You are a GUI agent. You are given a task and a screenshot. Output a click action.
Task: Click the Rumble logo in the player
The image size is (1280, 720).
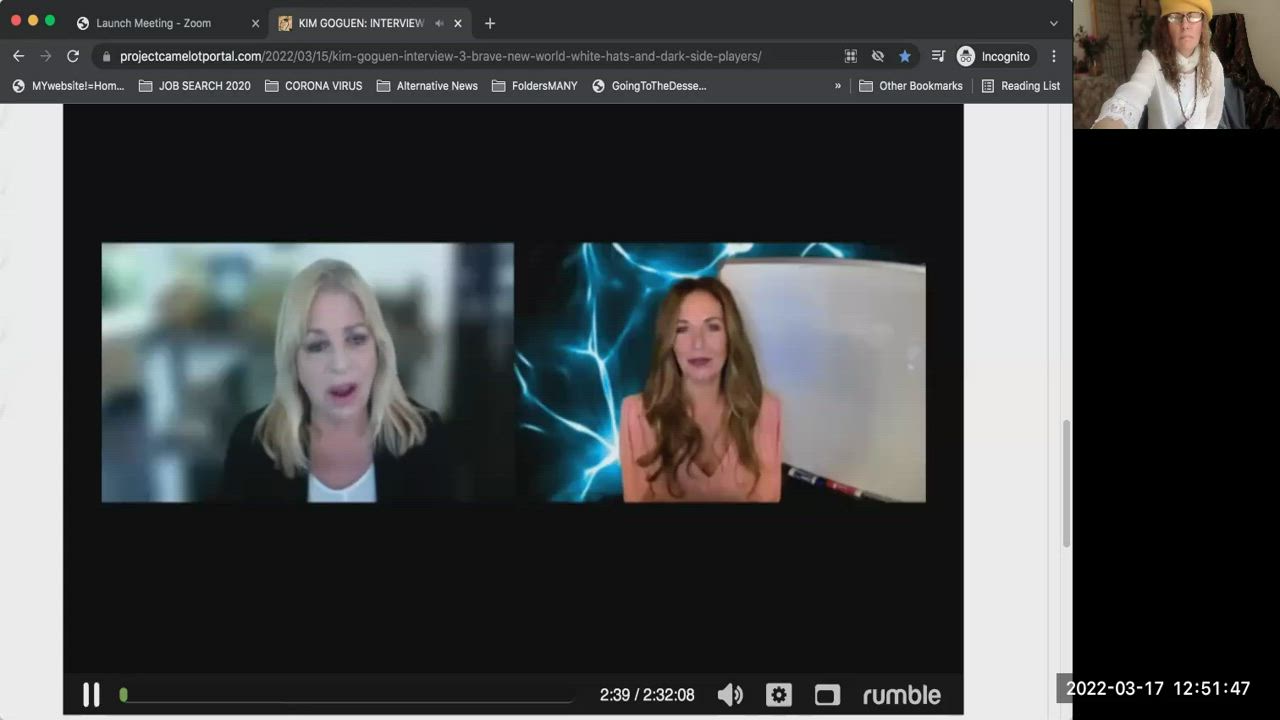pyautogui.click(x=901, y=695)
